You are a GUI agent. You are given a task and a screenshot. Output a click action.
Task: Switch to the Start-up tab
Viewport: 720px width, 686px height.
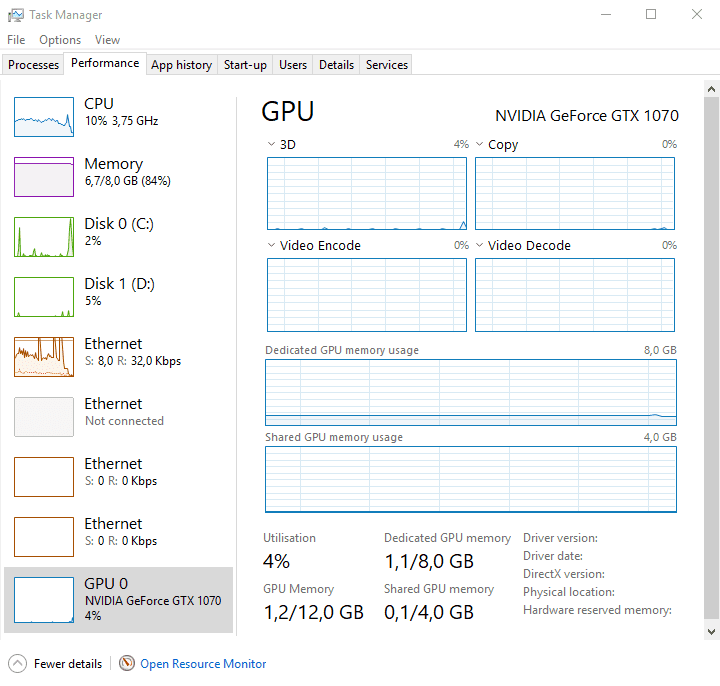(245, 65)
